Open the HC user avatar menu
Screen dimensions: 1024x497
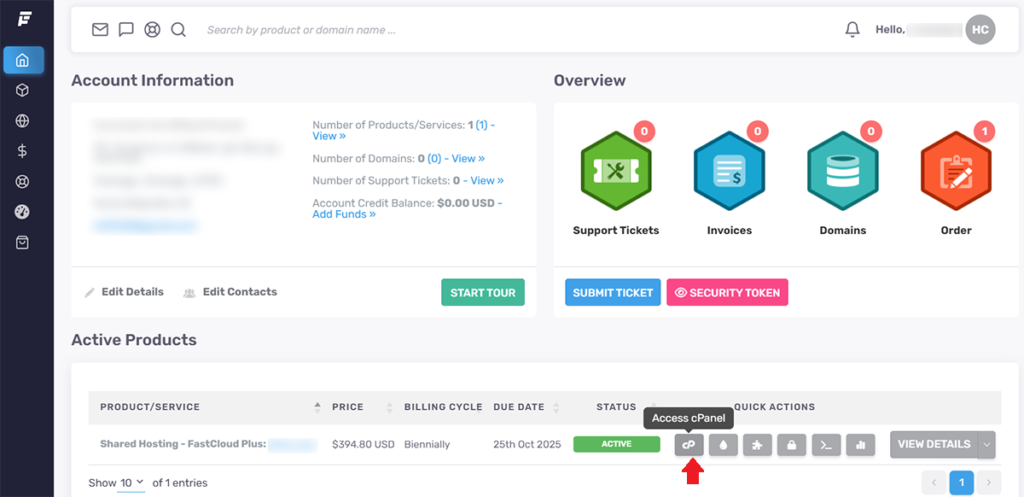(980, 30)
